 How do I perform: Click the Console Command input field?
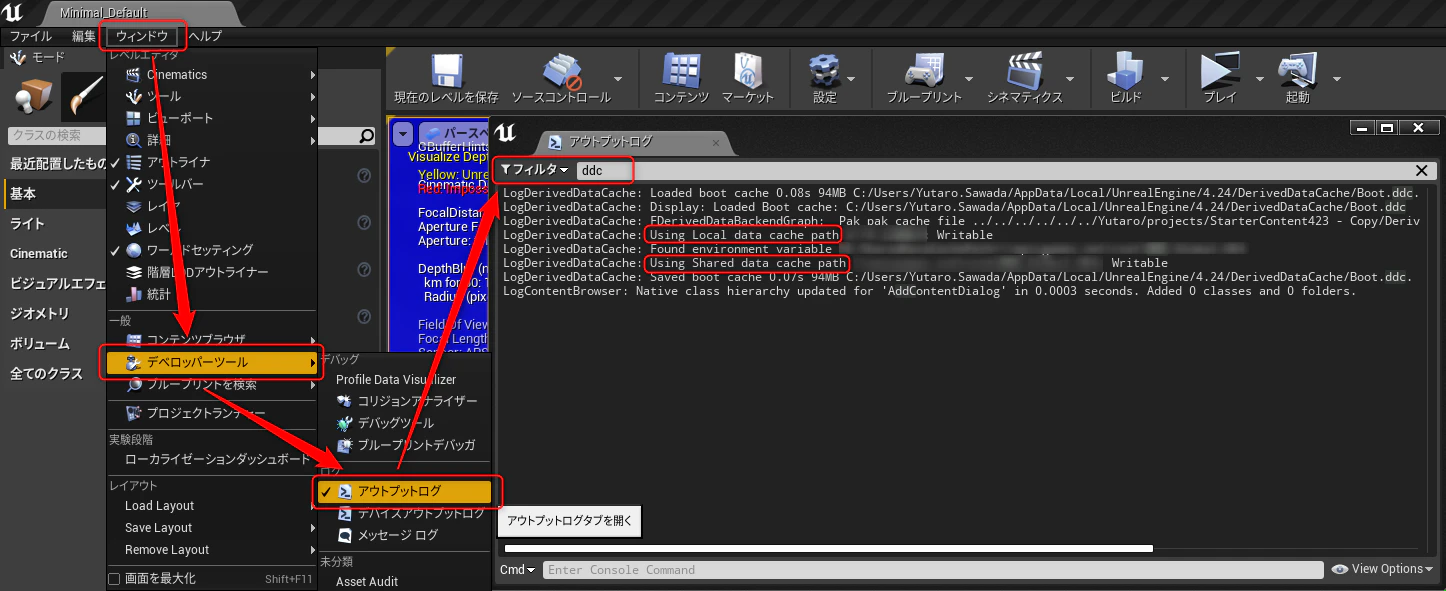coord(933,570)
